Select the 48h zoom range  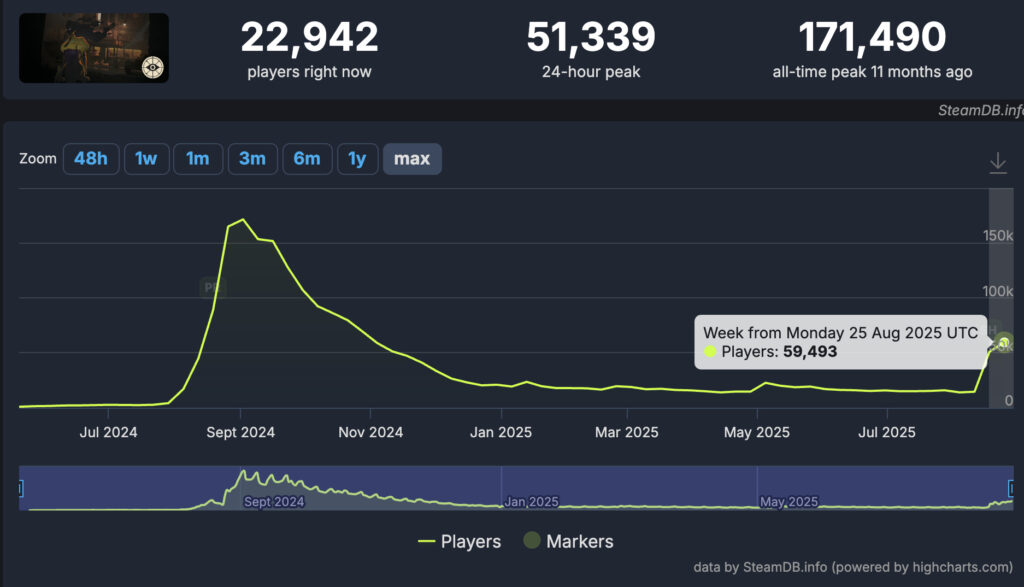click(x=91, y=158)
